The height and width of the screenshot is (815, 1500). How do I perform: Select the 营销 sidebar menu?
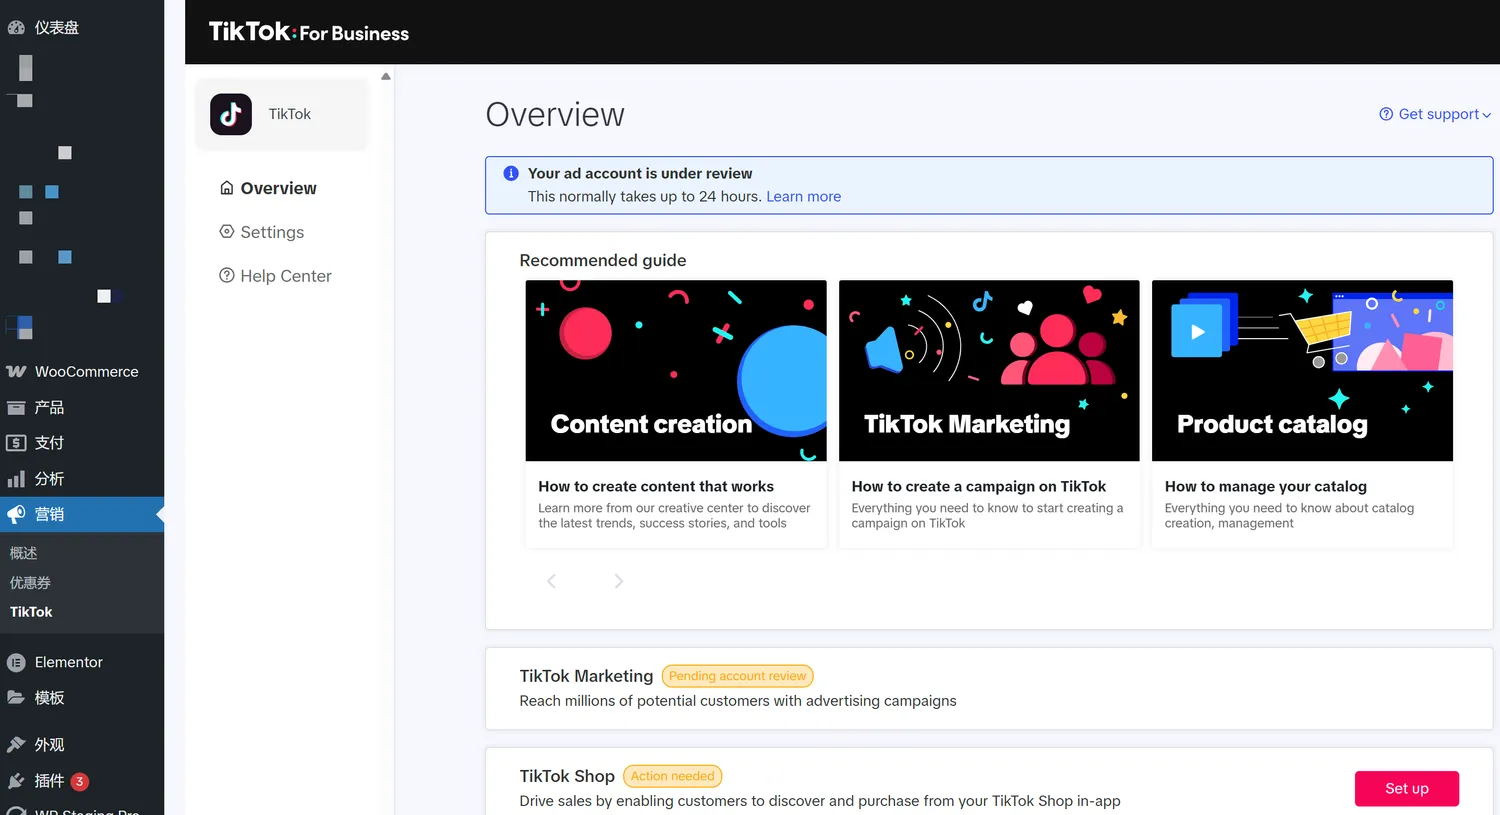[x=82, y=514]
